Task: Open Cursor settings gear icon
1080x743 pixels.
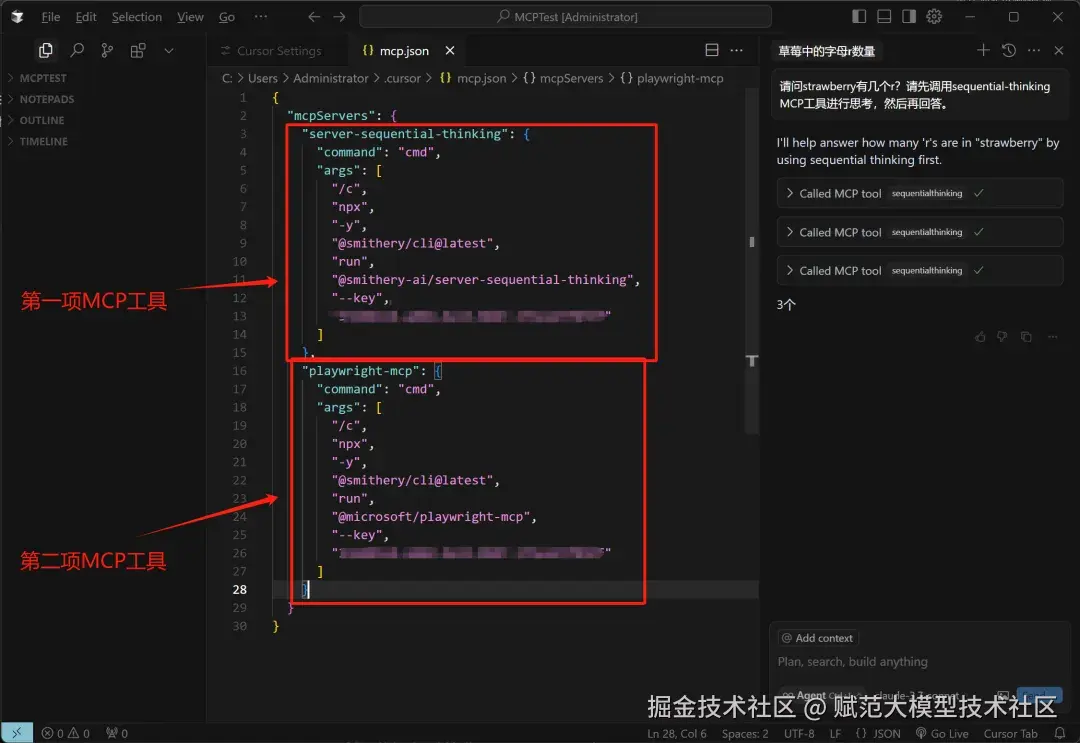Action: (x=934, y=17)
